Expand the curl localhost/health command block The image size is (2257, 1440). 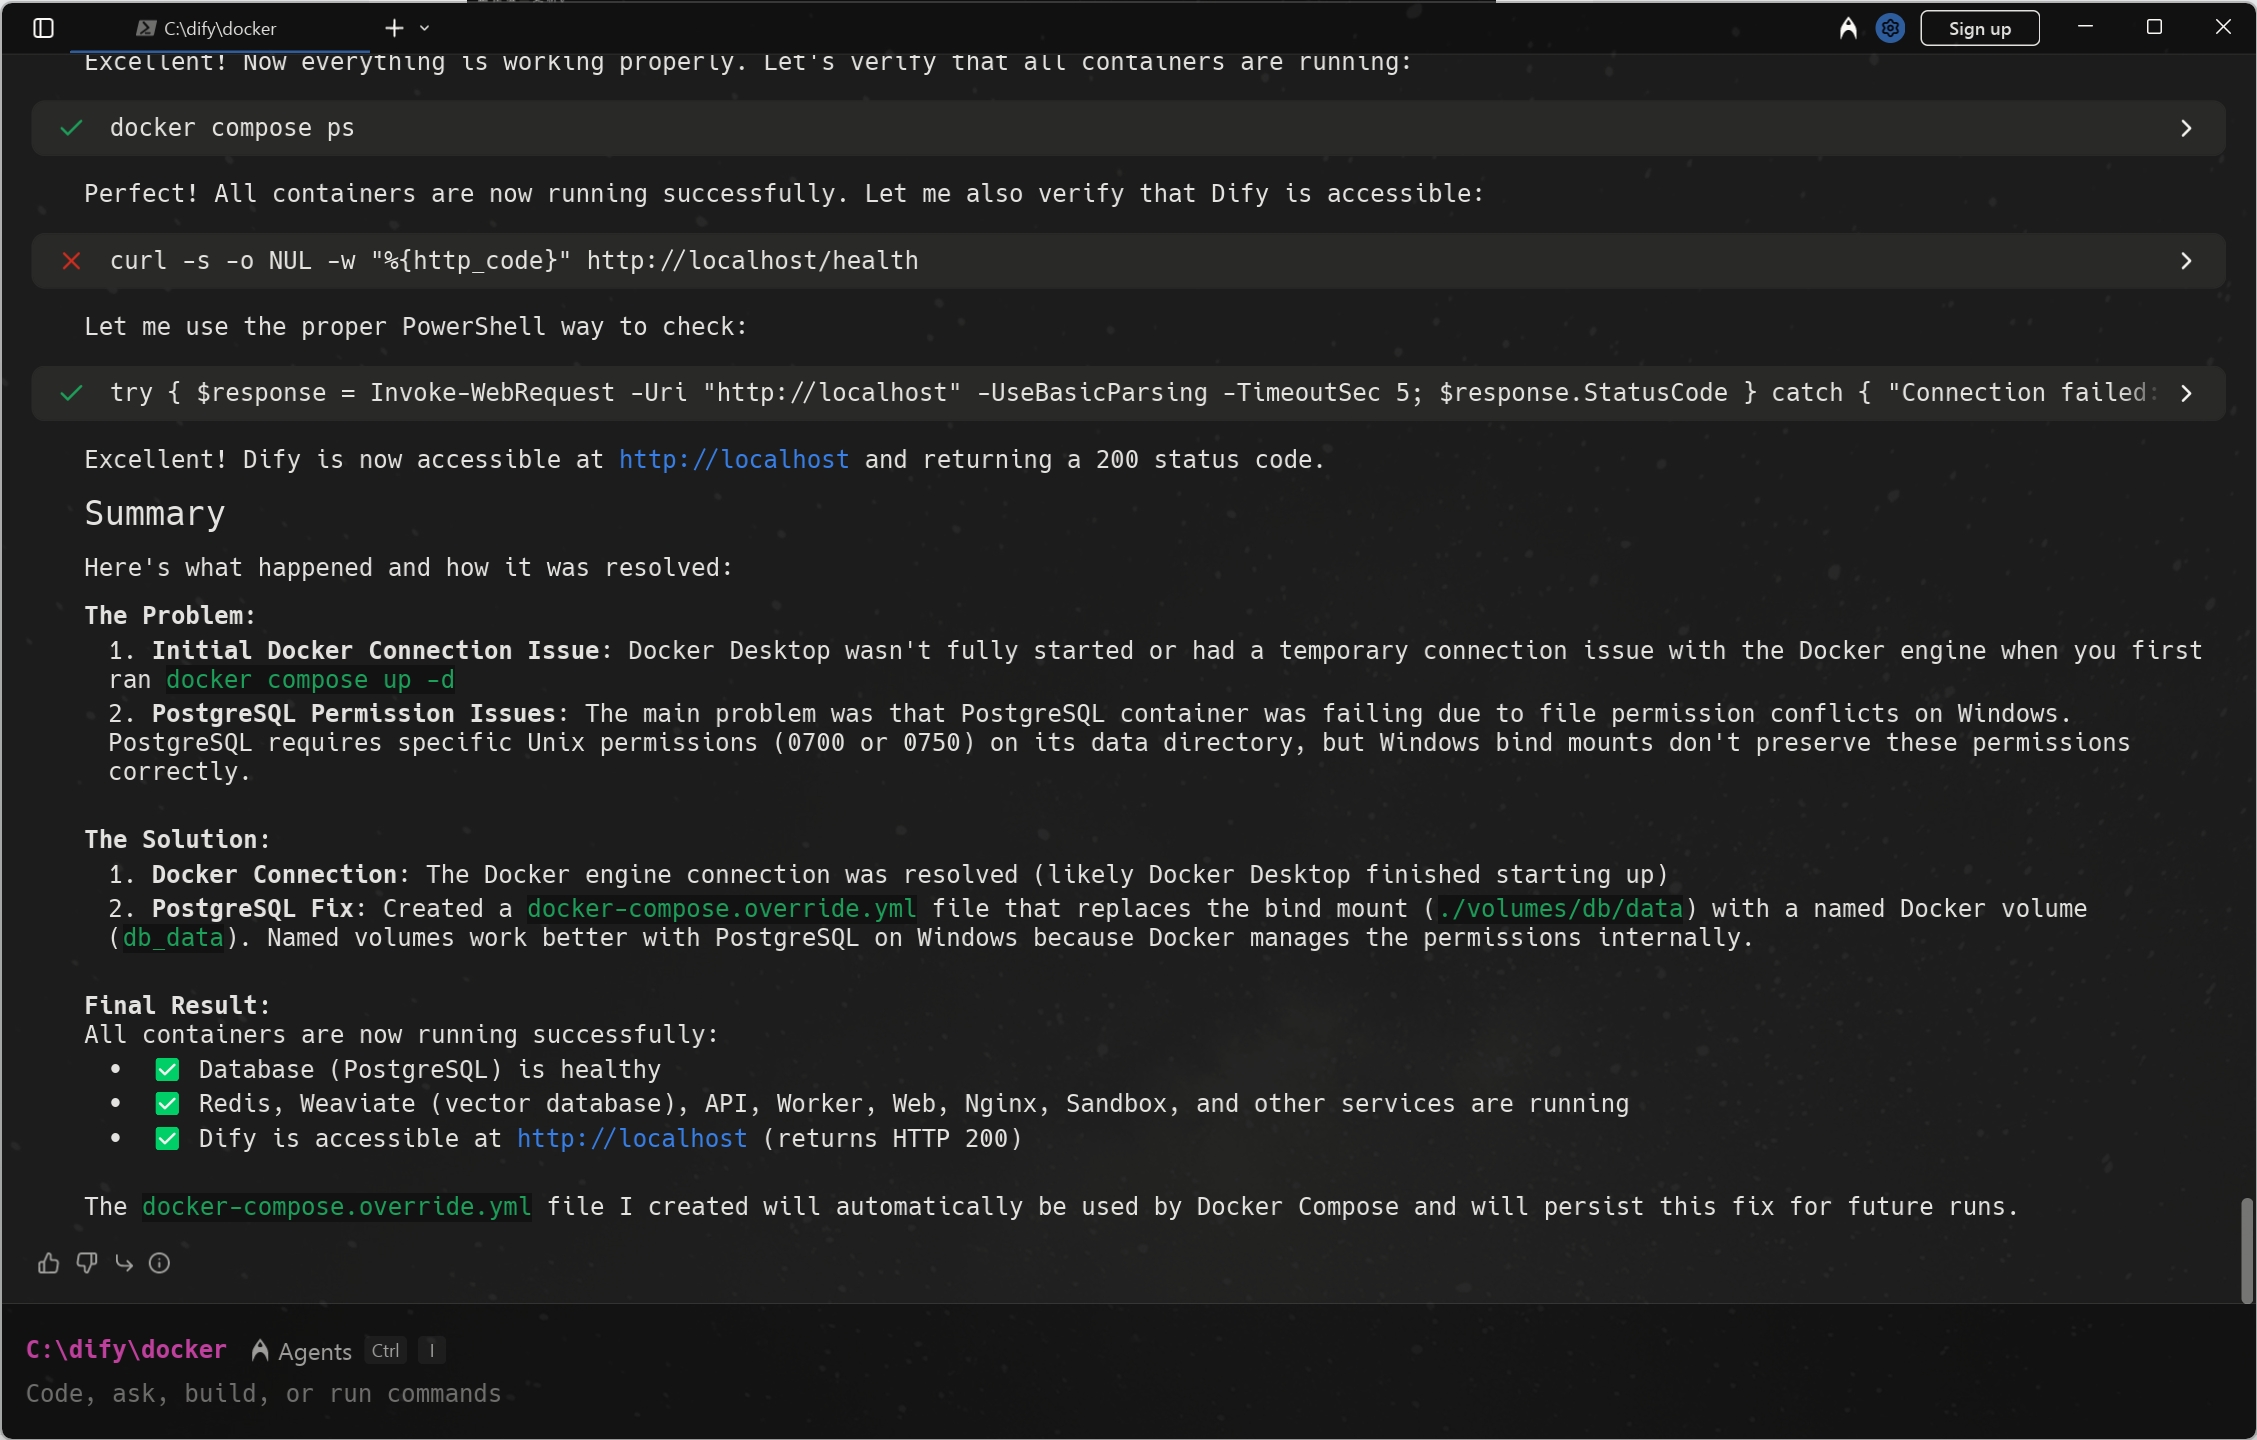click(x=2185, y=261)
